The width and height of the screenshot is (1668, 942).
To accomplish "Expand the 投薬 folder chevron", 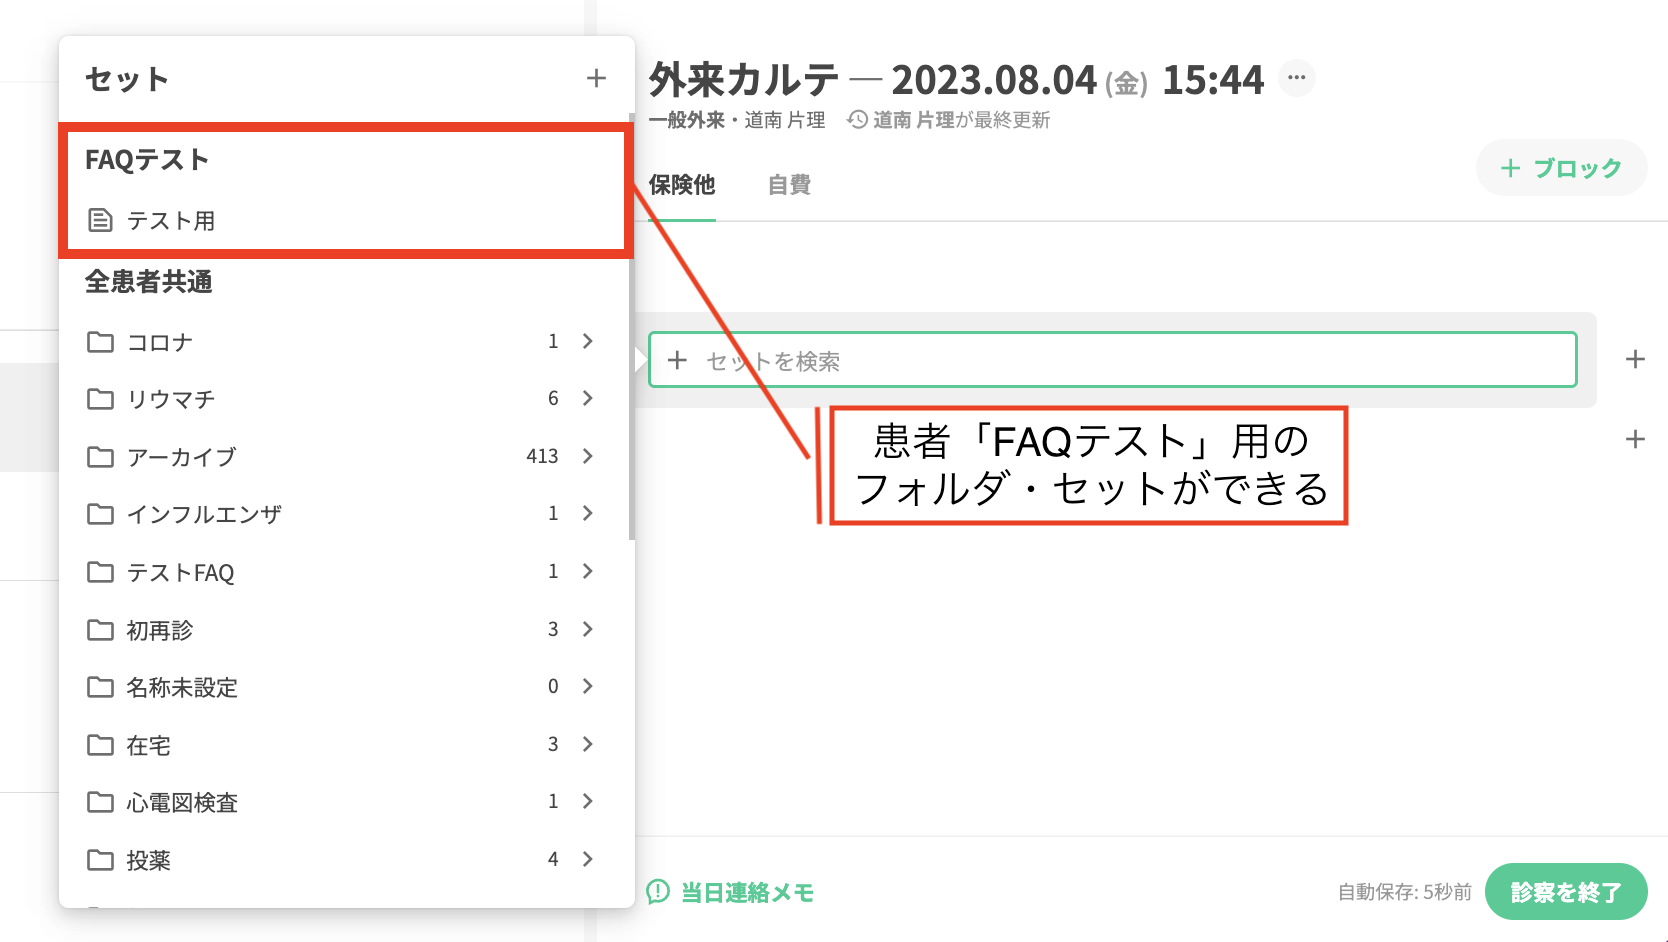I will click(x=588, y=859).
